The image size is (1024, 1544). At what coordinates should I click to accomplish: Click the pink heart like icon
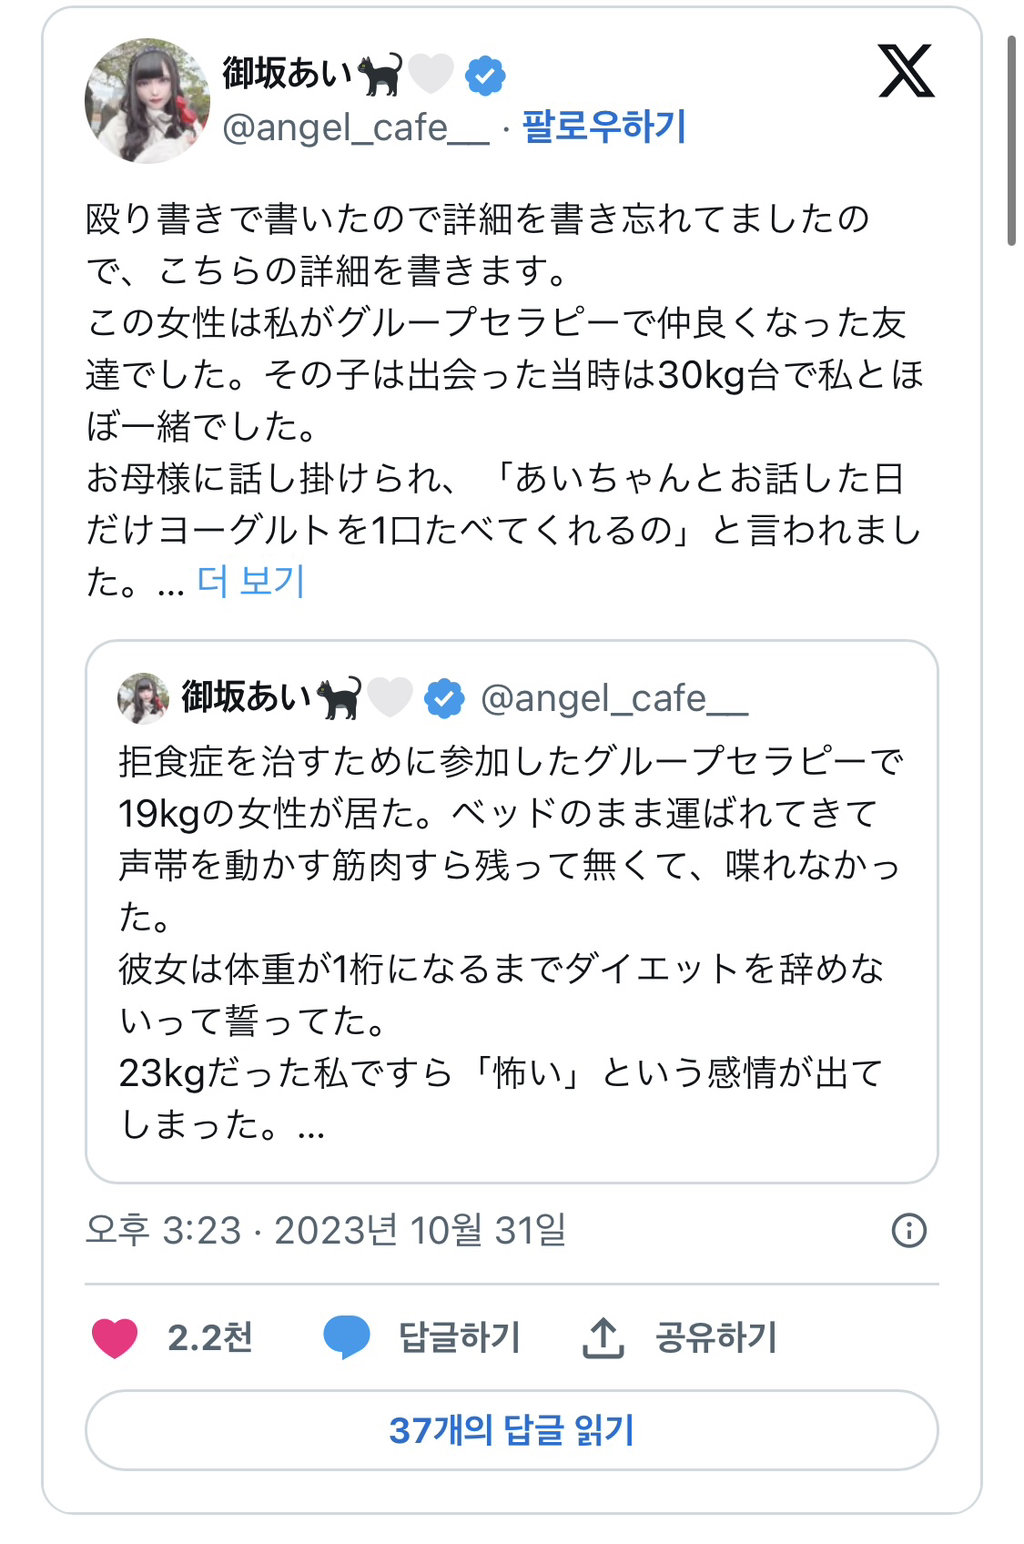point(115,1338)
